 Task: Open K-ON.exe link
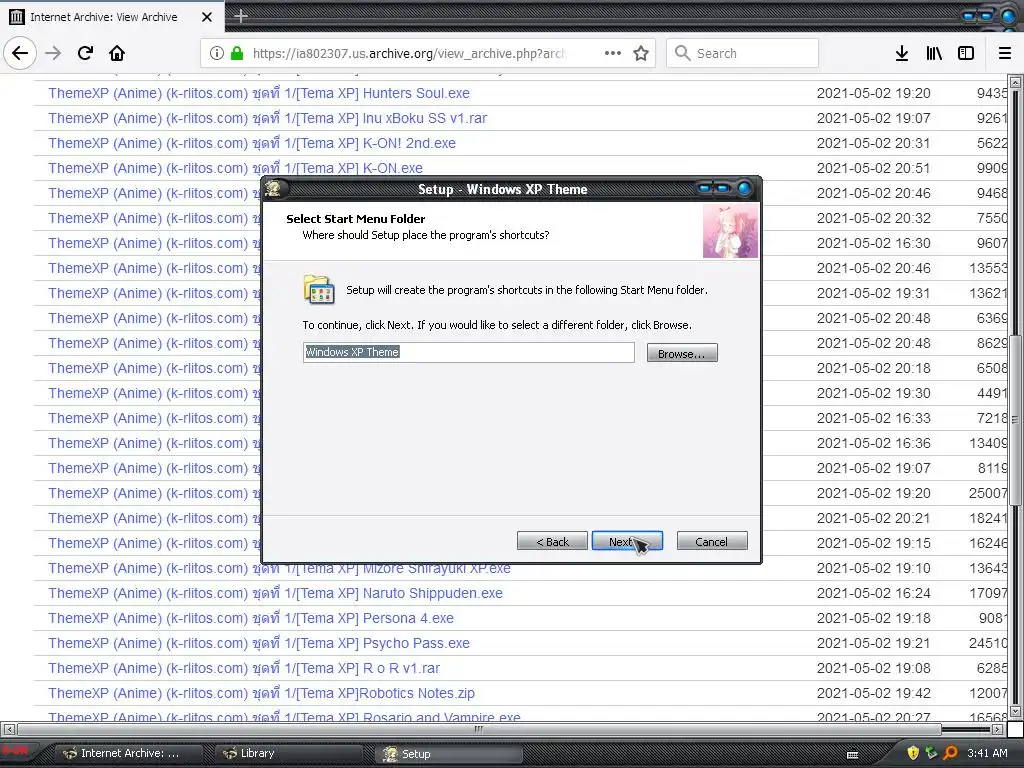pos(235,168)
